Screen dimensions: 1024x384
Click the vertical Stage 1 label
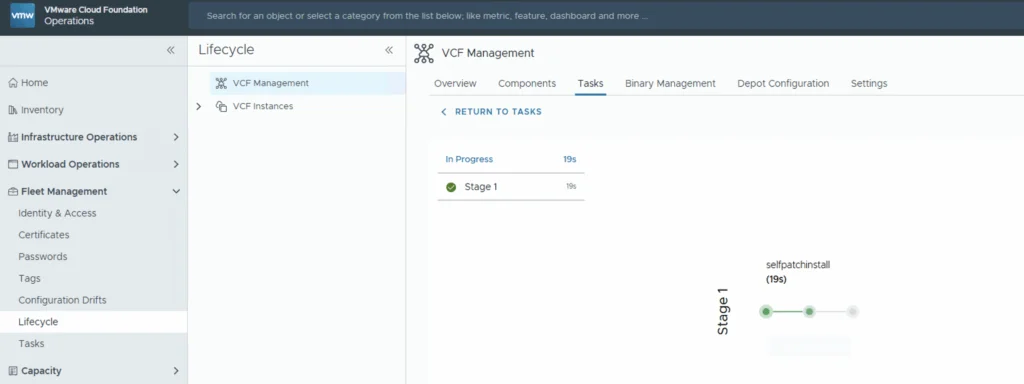point(723,312)
